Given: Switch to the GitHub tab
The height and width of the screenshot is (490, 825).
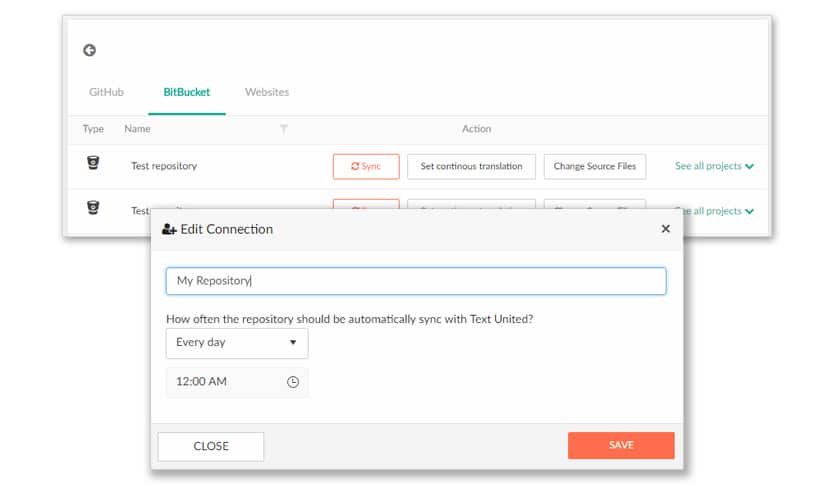Looking at the screenshot, I should [106, 92].
